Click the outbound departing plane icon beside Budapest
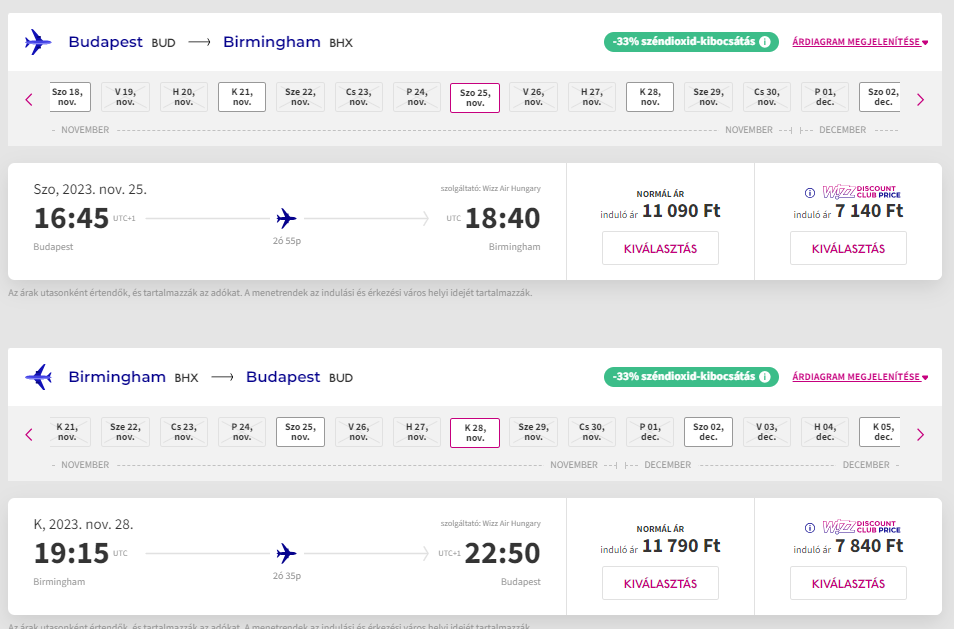Viewport: 954px width, 629px height. click(x=38, y=43)
